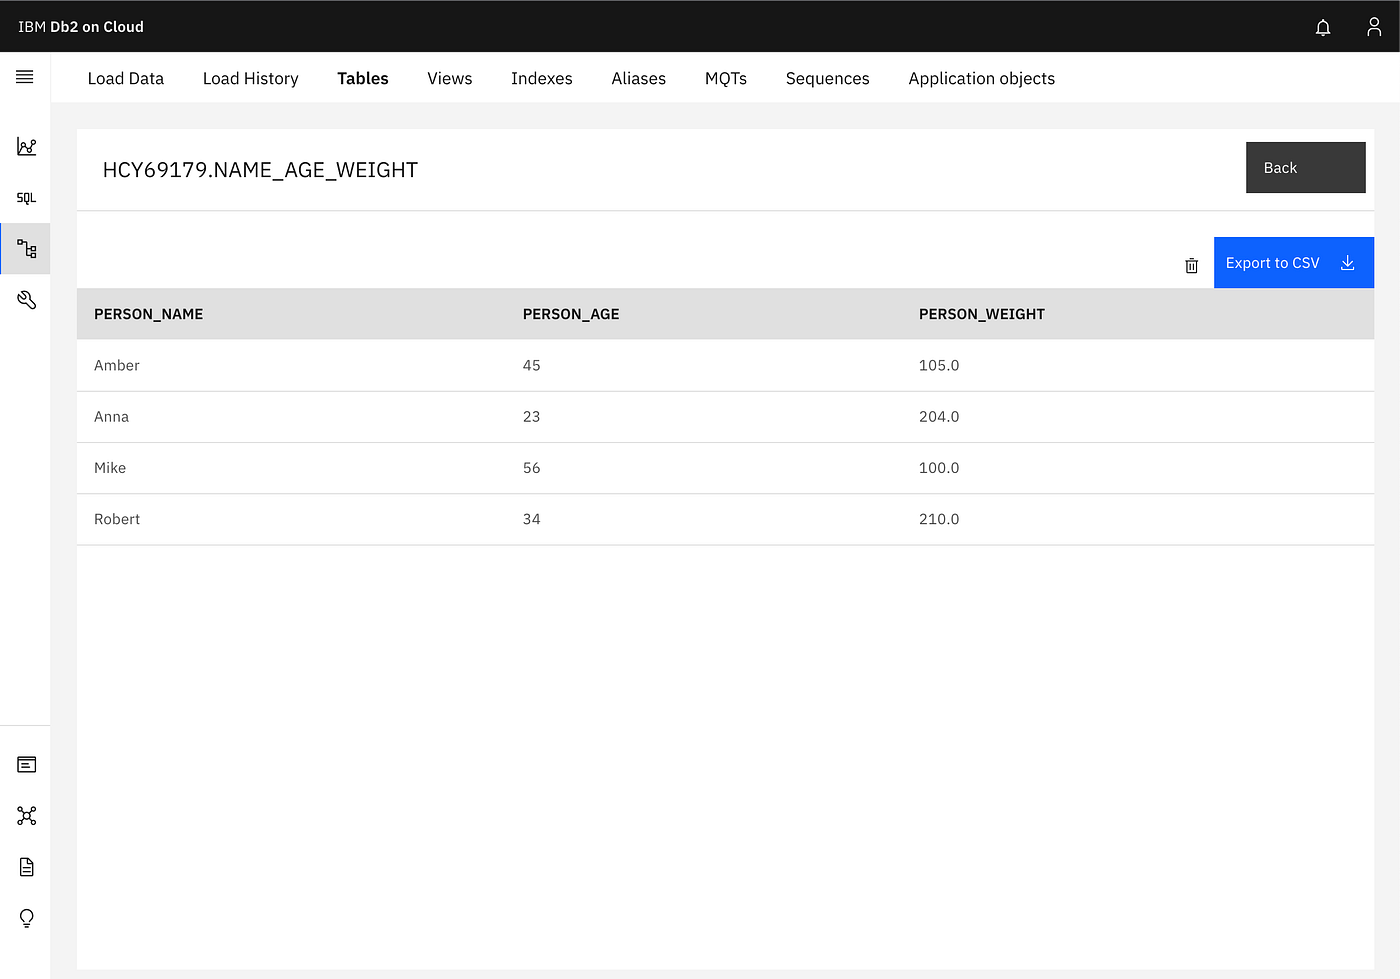Open the Sequences tab
Image resolution: width=1400 pixels, height=979 pixels.
pyautogui.click(x=828, y=78)
